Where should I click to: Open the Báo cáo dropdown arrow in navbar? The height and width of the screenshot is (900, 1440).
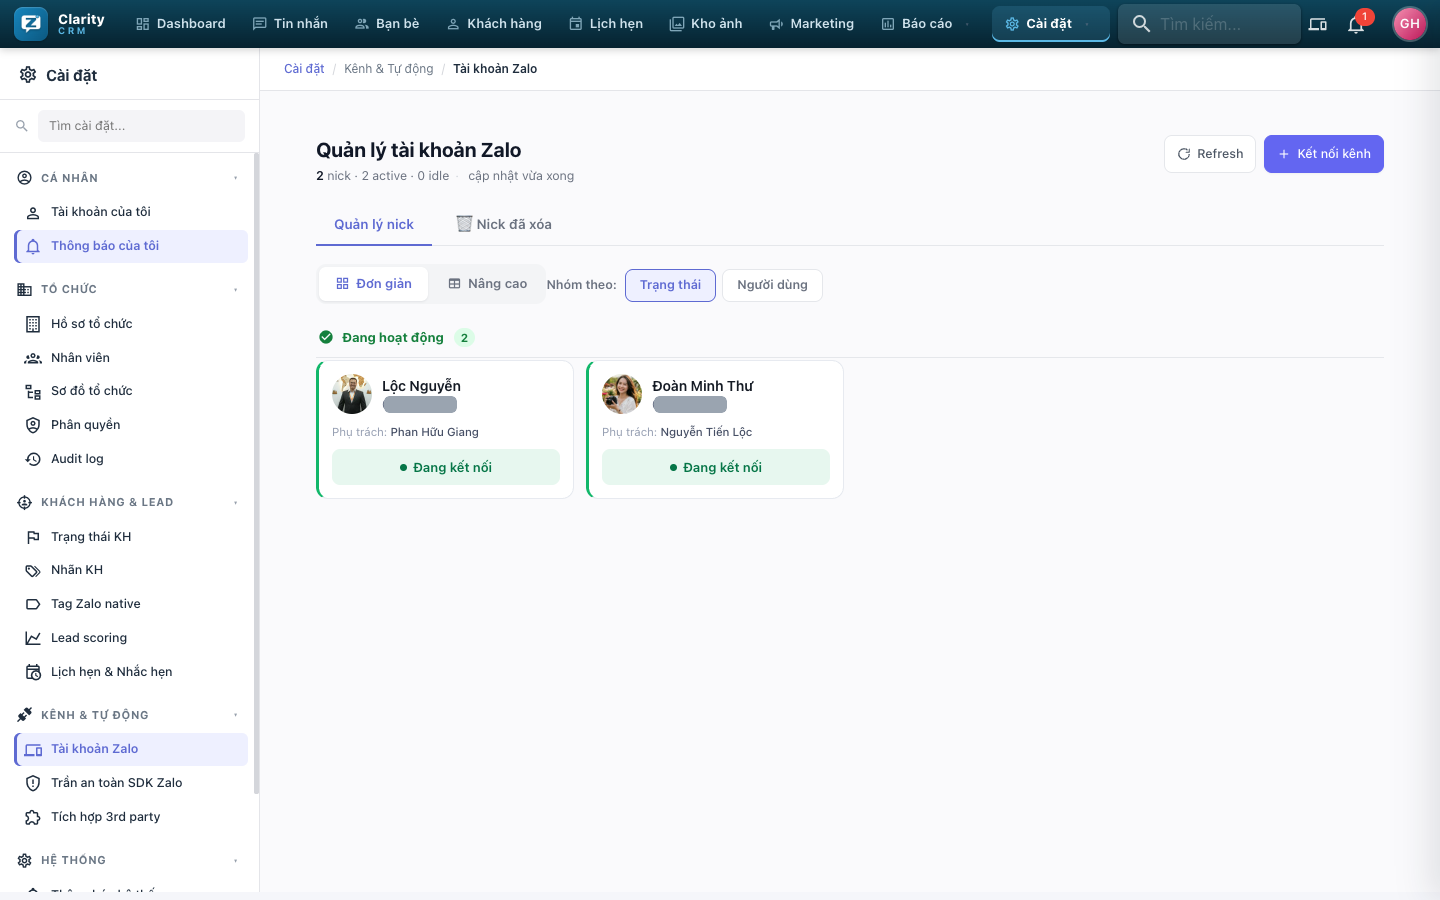[967, 24]
